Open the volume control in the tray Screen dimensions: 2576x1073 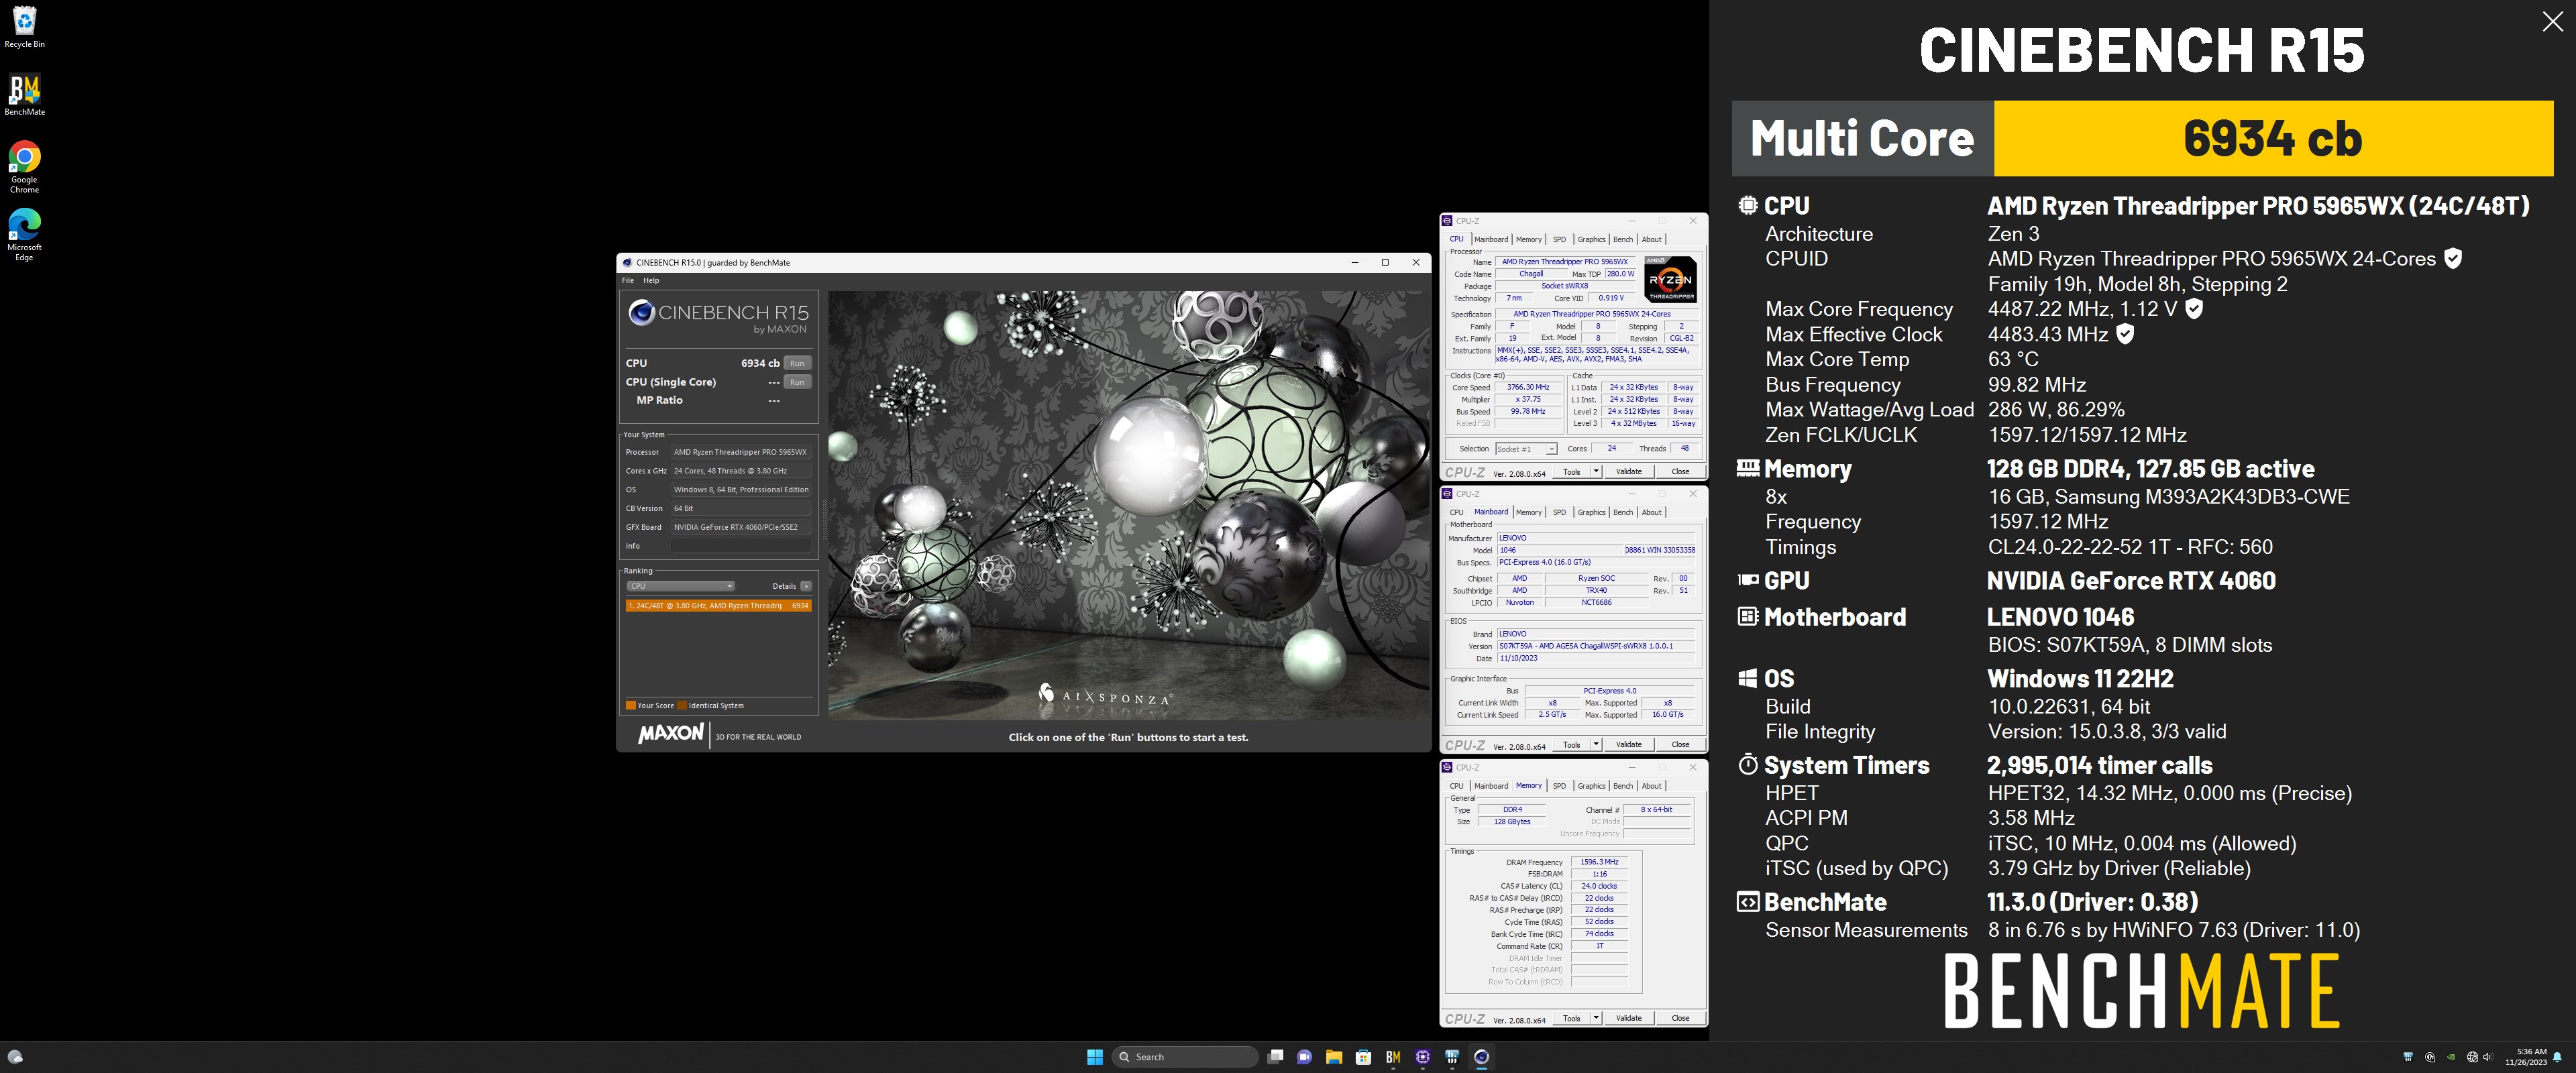[2488, 1057]
